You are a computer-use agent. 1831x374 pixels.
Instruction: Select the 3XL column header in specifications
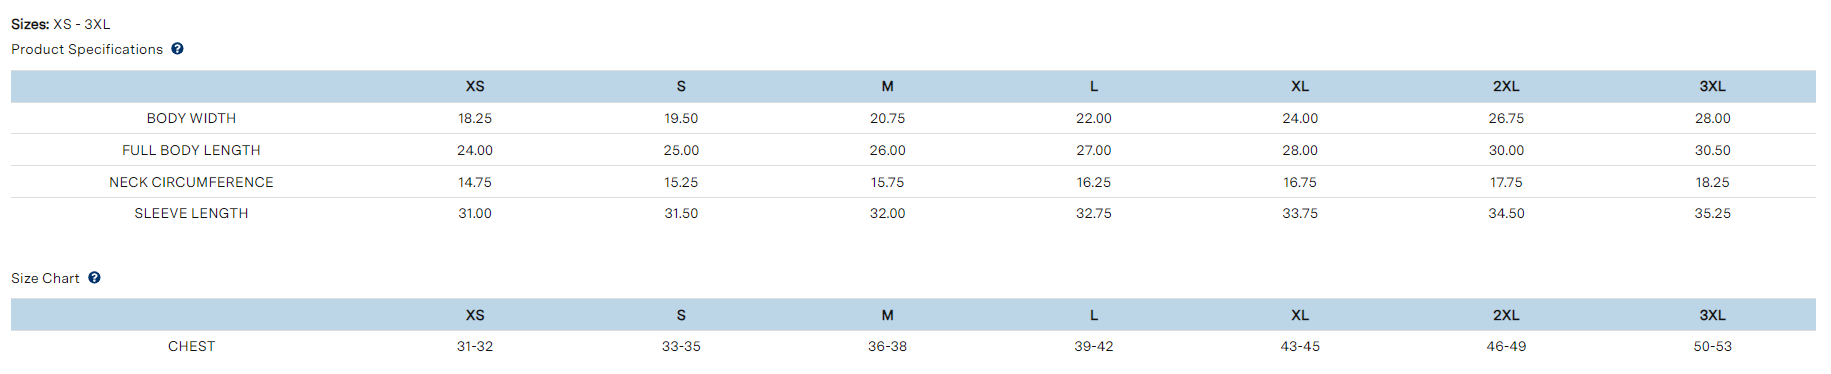(1712, 86)
